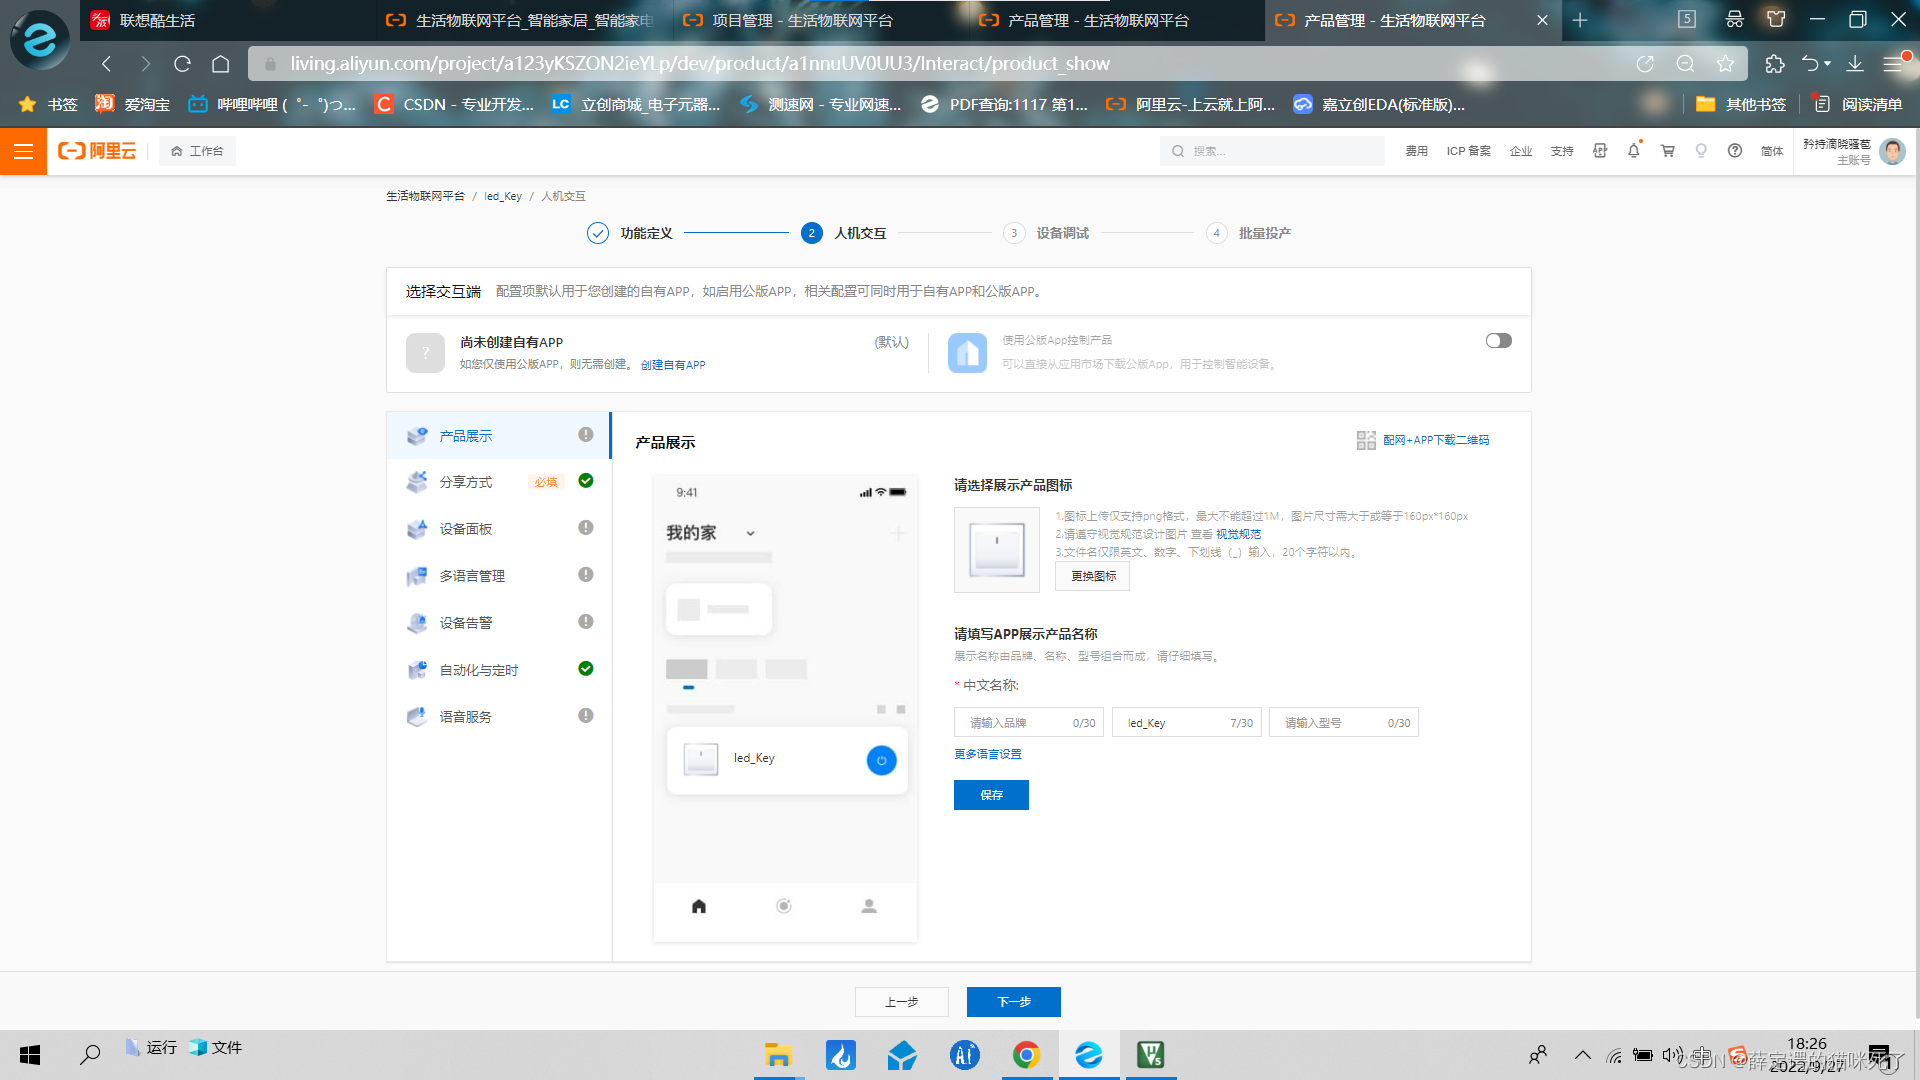Expand the 我的家 dropdown in preview

pyautogui.click(x=750, y=534)
